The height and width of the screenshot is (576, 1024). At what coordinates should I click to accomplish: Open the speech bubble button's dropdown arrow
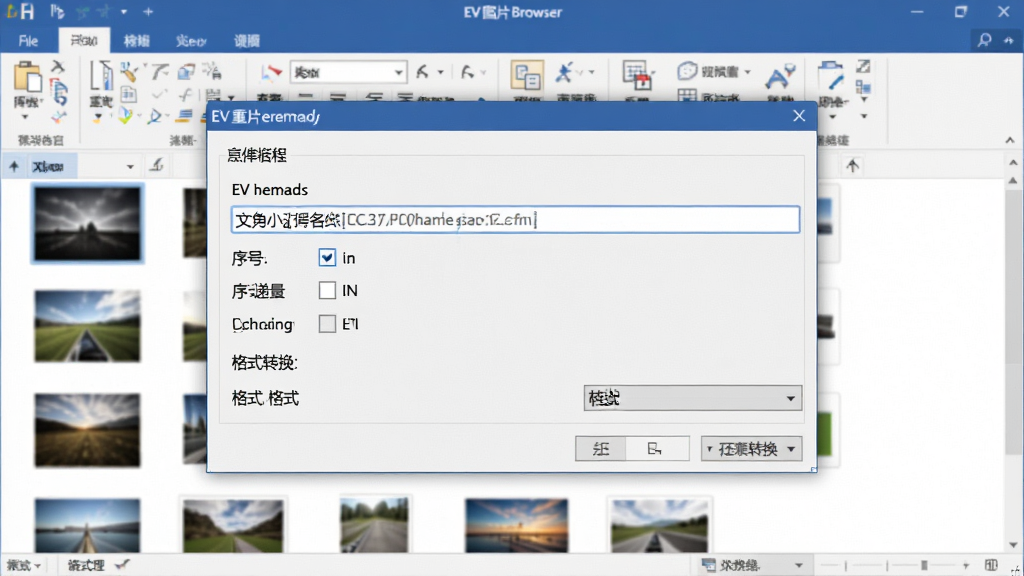pyautogui.click(x=748, y=71)
